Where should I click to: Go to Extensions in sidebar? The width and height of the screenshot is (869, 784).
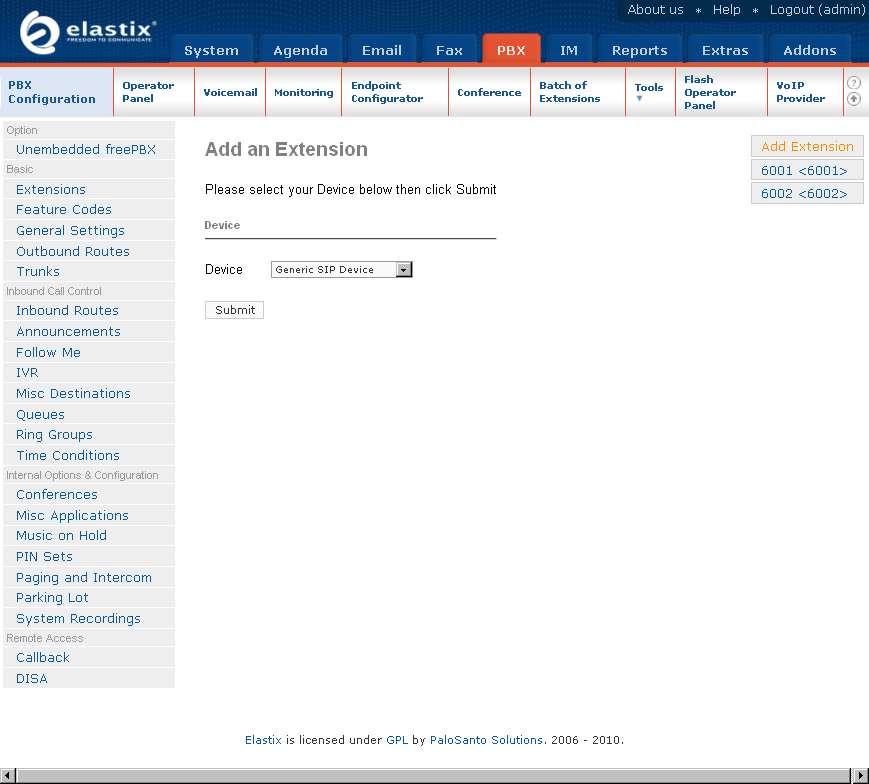89,189
